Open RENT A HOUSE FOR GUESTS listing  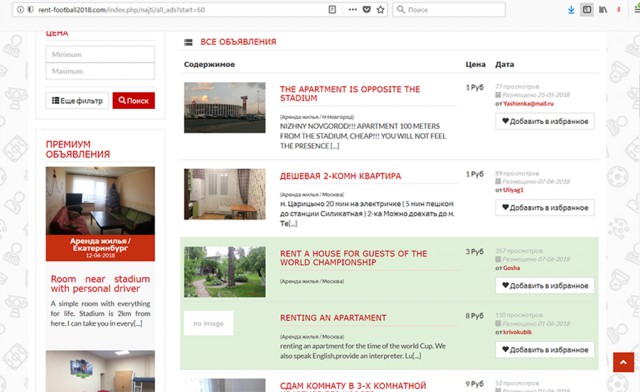pos(353,258)
